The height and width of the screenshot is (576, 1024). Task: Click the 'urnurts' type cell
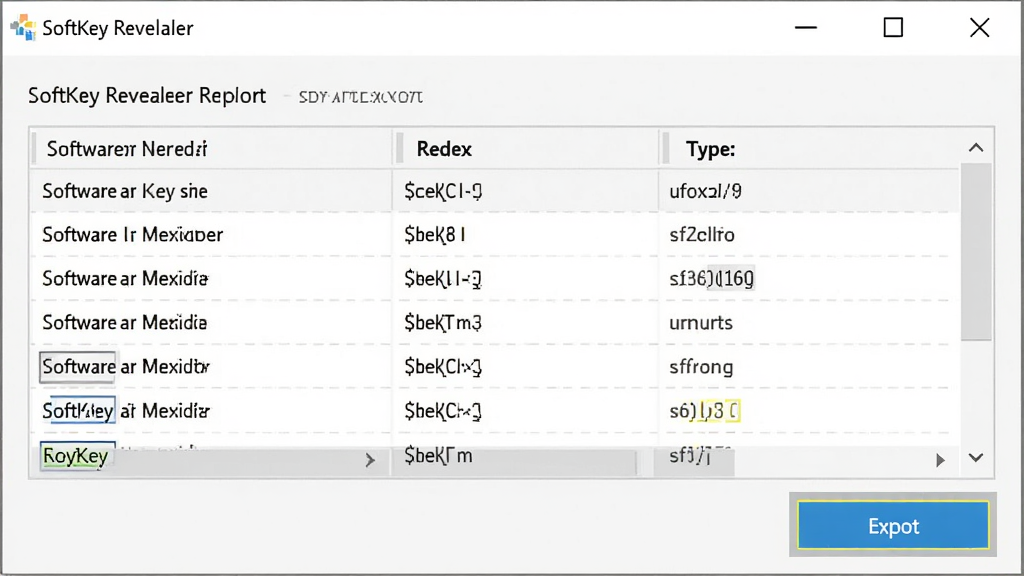(x=701, y=323)
